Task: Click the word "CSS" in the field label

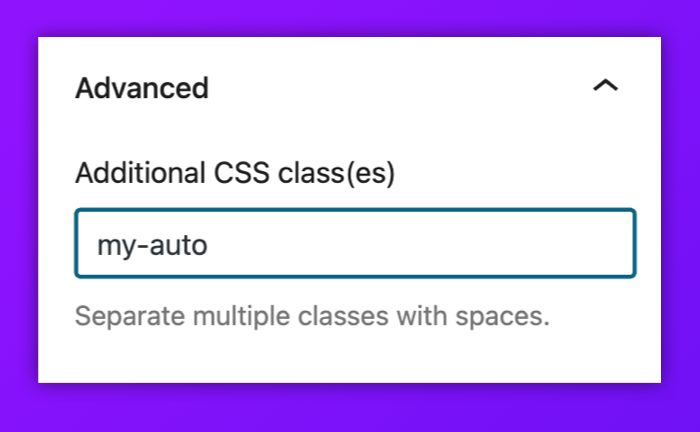Action: [x=242, y=173]
